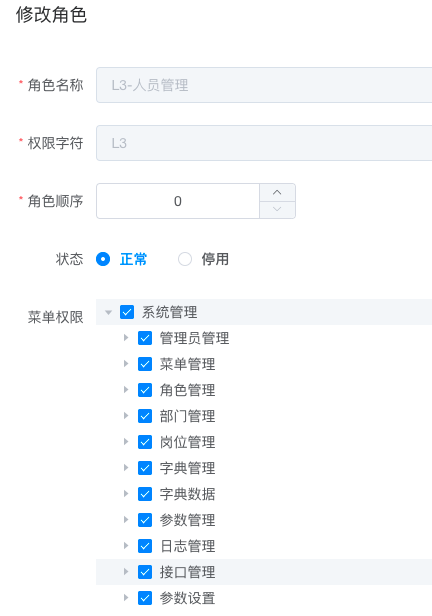Viewport: 432px width, 616px height.
Task: Select the 字典管理 tree label
Action: pyautogui.click(x=187, y=468)
